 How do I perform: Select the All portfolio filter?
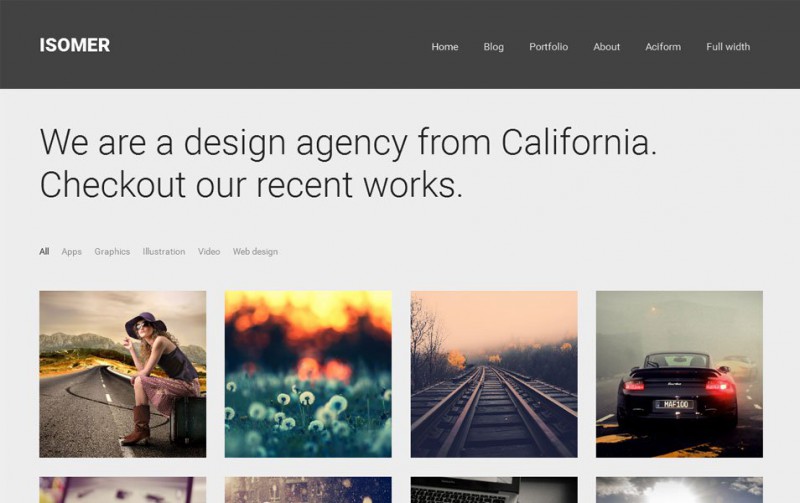tap(44, 252)
